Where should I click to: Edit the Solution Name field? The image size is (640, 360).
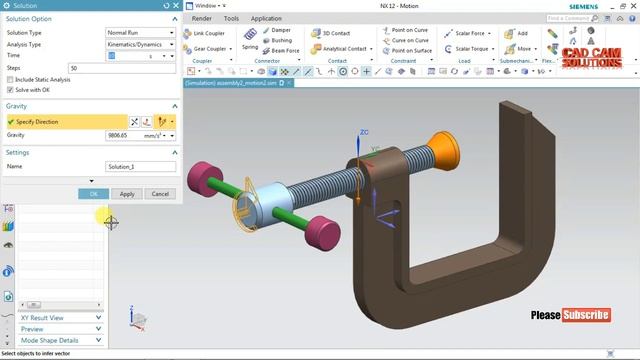(x=140, y=167)
